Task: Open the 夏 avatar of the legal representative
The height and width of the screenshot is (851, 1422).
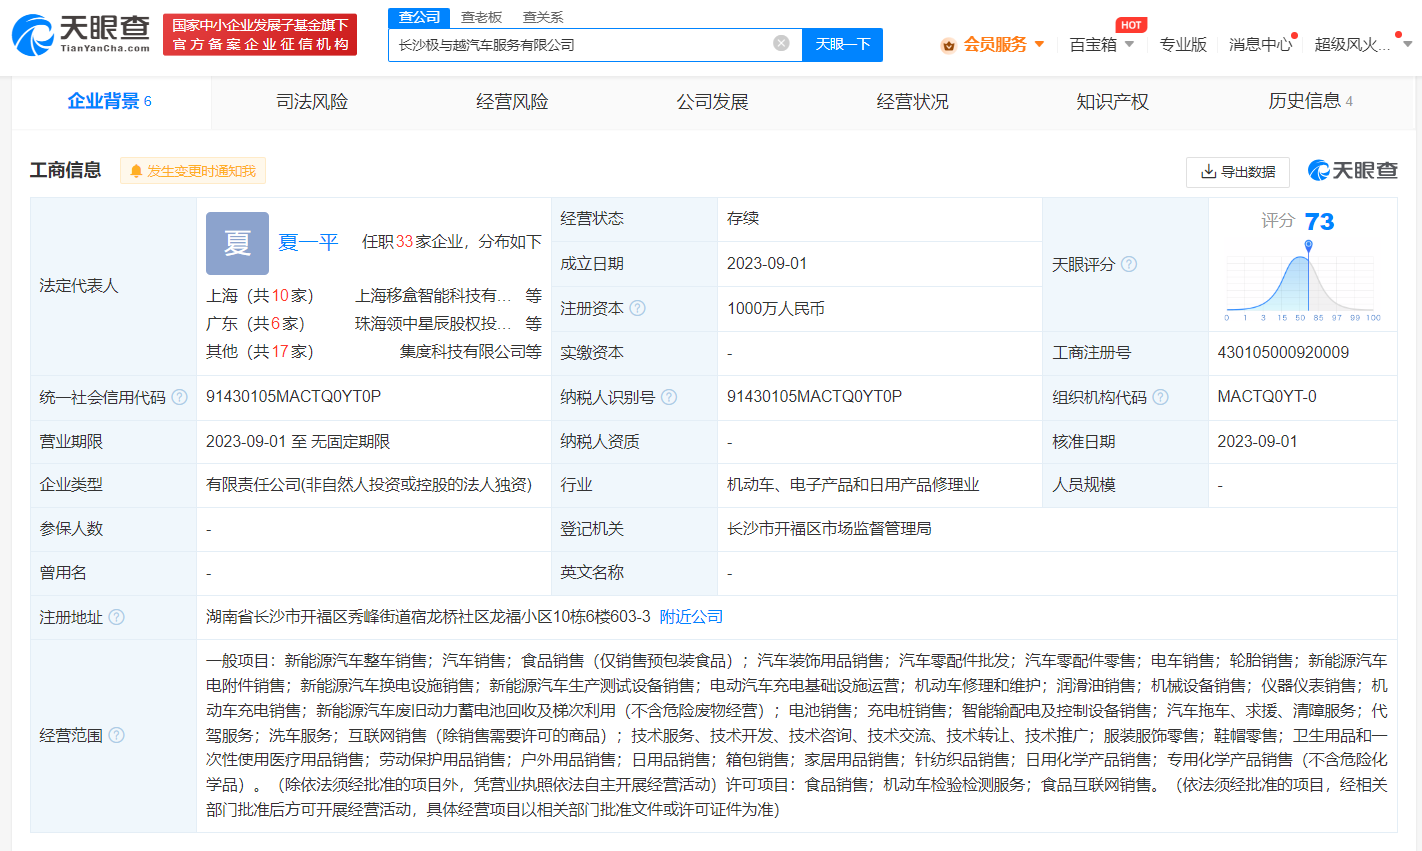Action: coord(237,243)
